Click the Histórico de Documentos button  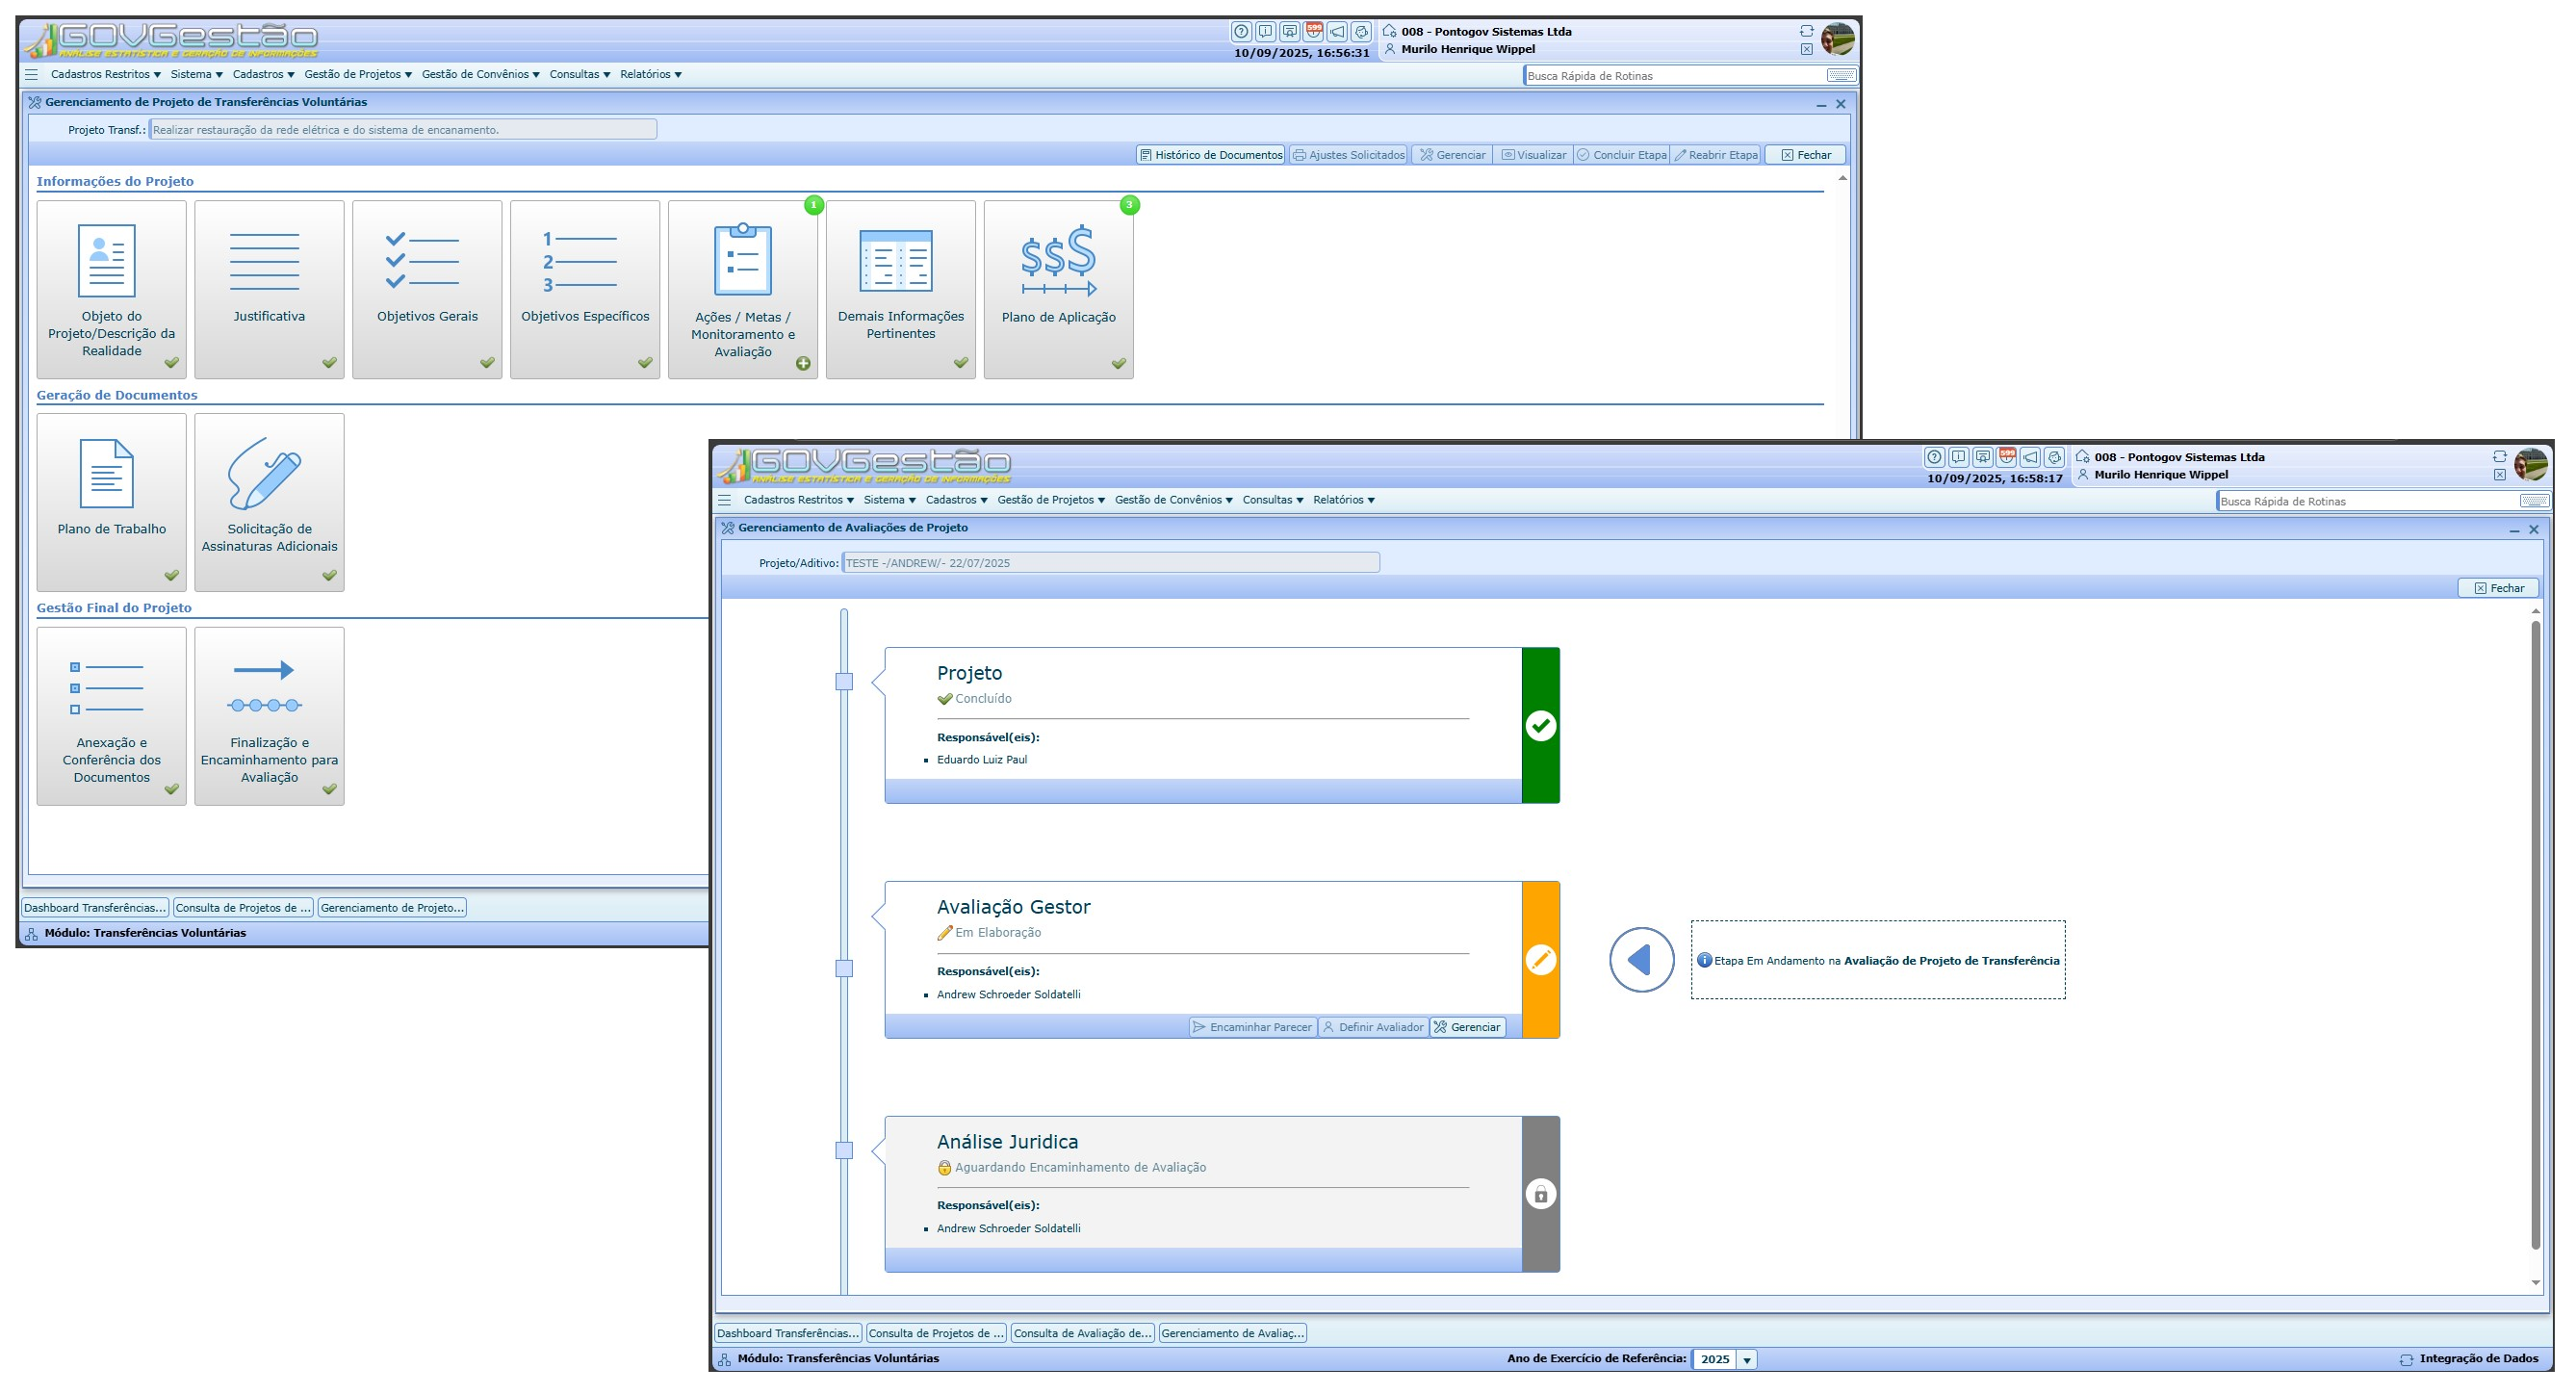coord(1210,155)
